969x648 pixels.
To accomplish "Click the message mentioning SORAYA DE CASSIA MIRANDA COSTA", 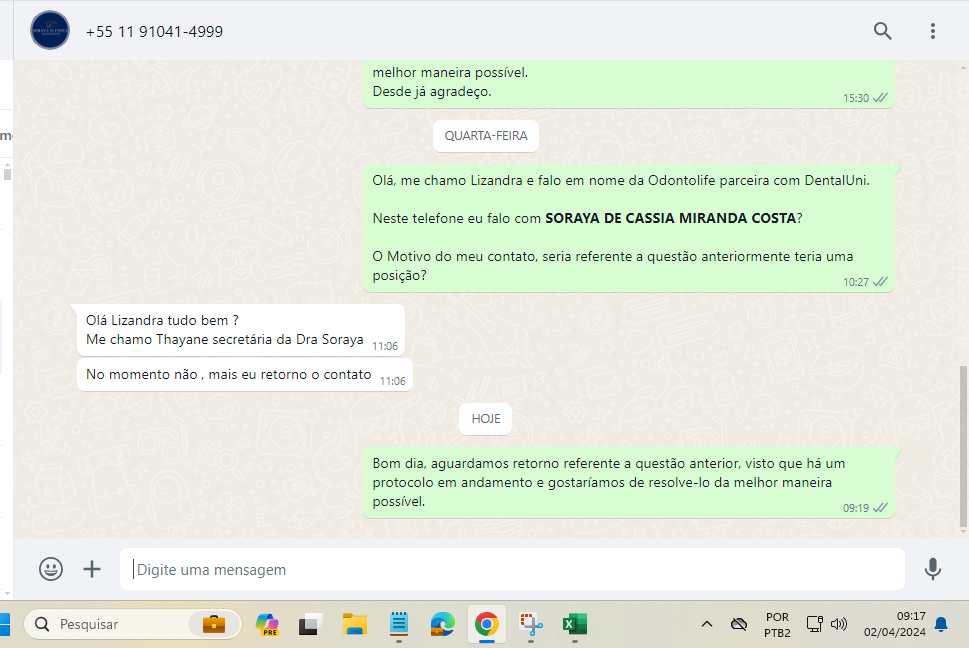I will (629, 228).
